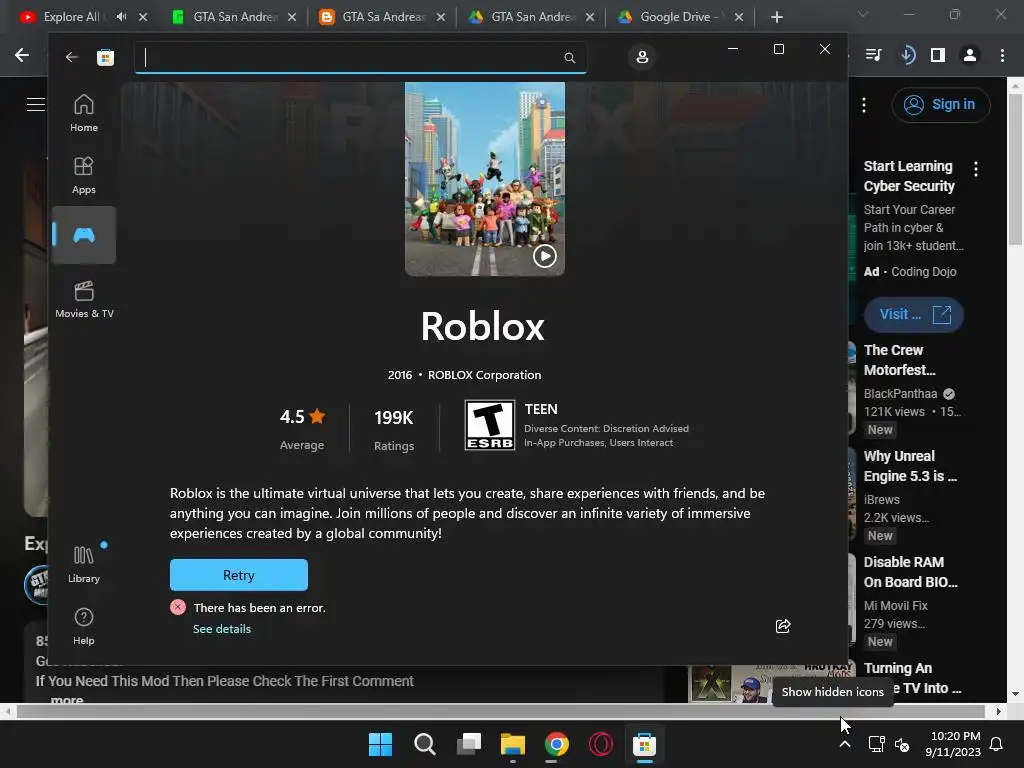1024x768 pixels.
Task: Click the 4.5 star average rating
Action: pos(302,428)
